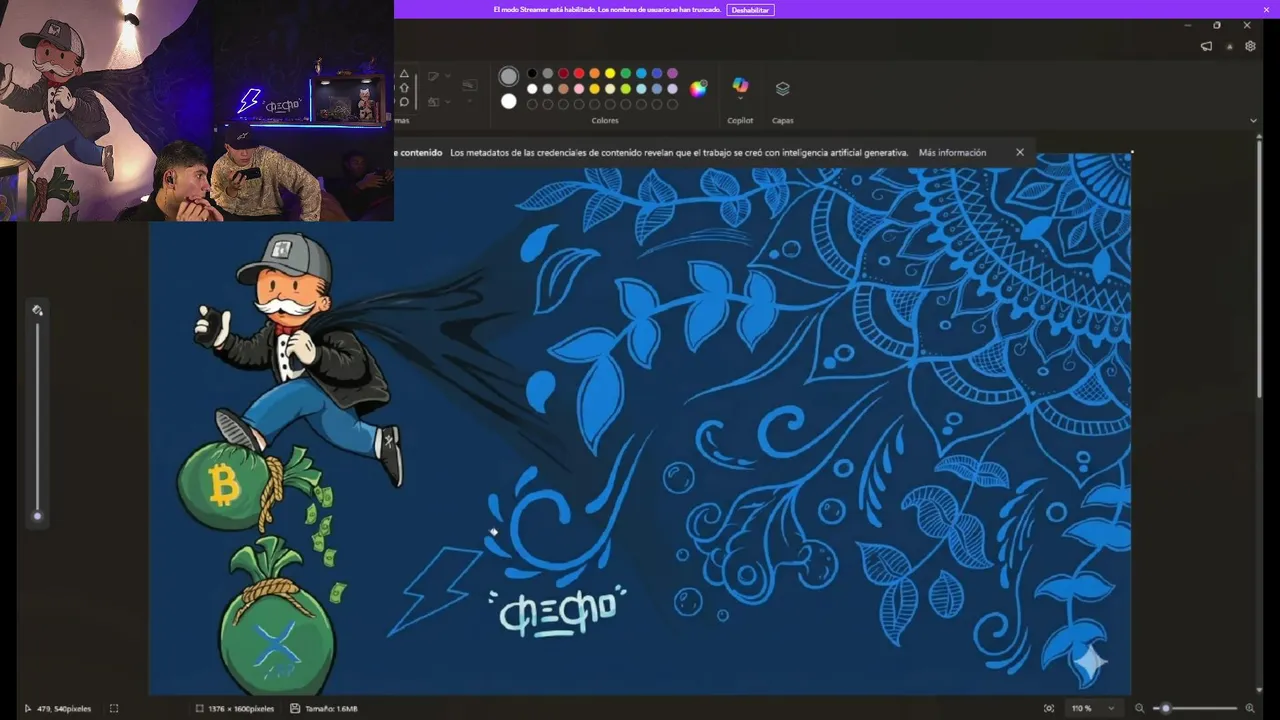Pick the indigo color swatch
Viewport: 1280px width, 720px height.
click(x=657, y=73)
